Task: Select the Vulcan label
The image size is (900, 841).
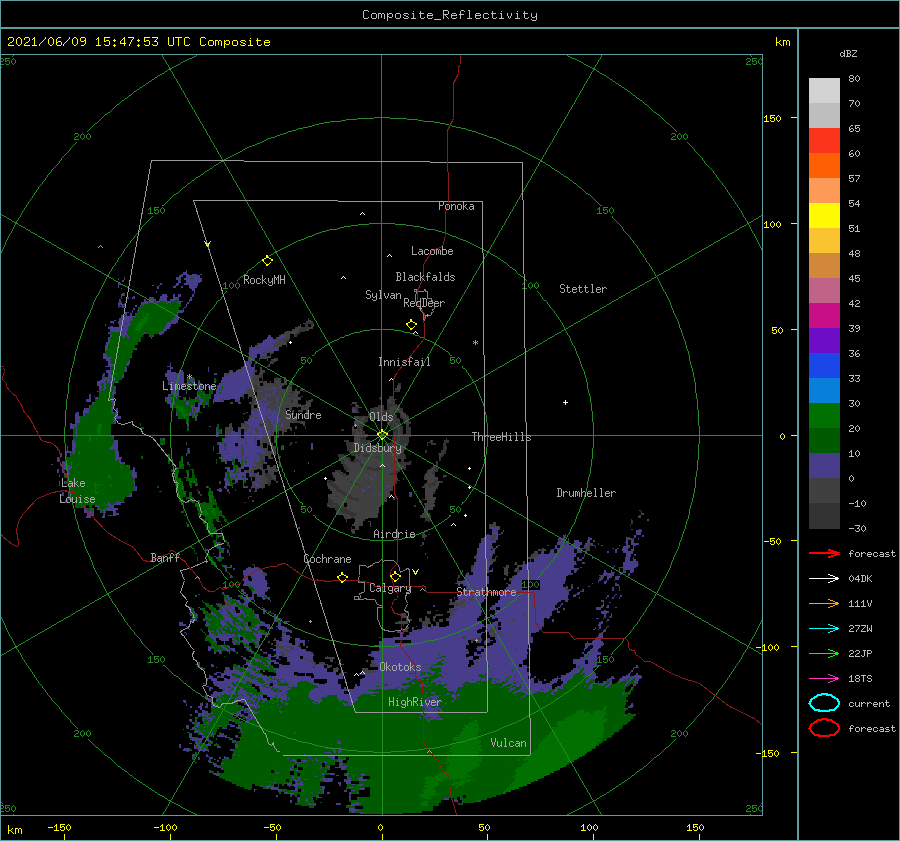Action: (x=509, y=743)
